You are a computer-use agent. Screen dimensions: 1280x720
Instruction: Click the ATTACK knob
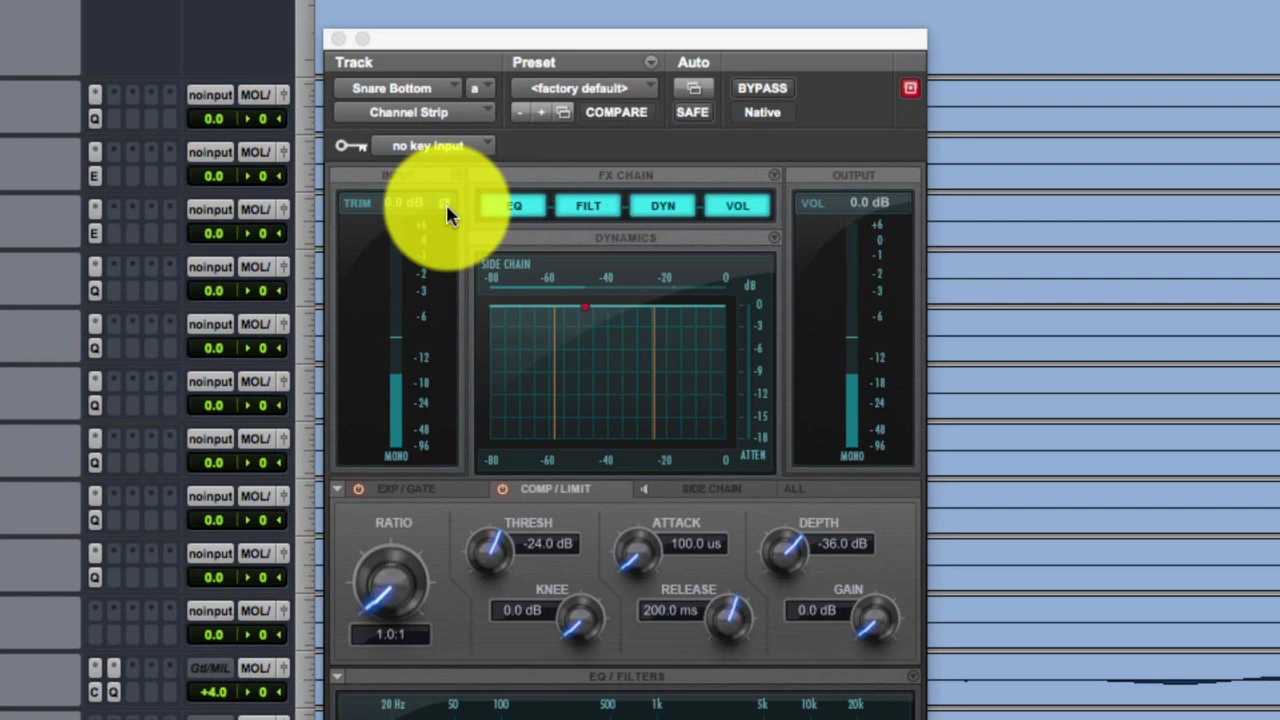tap(637, 550)
